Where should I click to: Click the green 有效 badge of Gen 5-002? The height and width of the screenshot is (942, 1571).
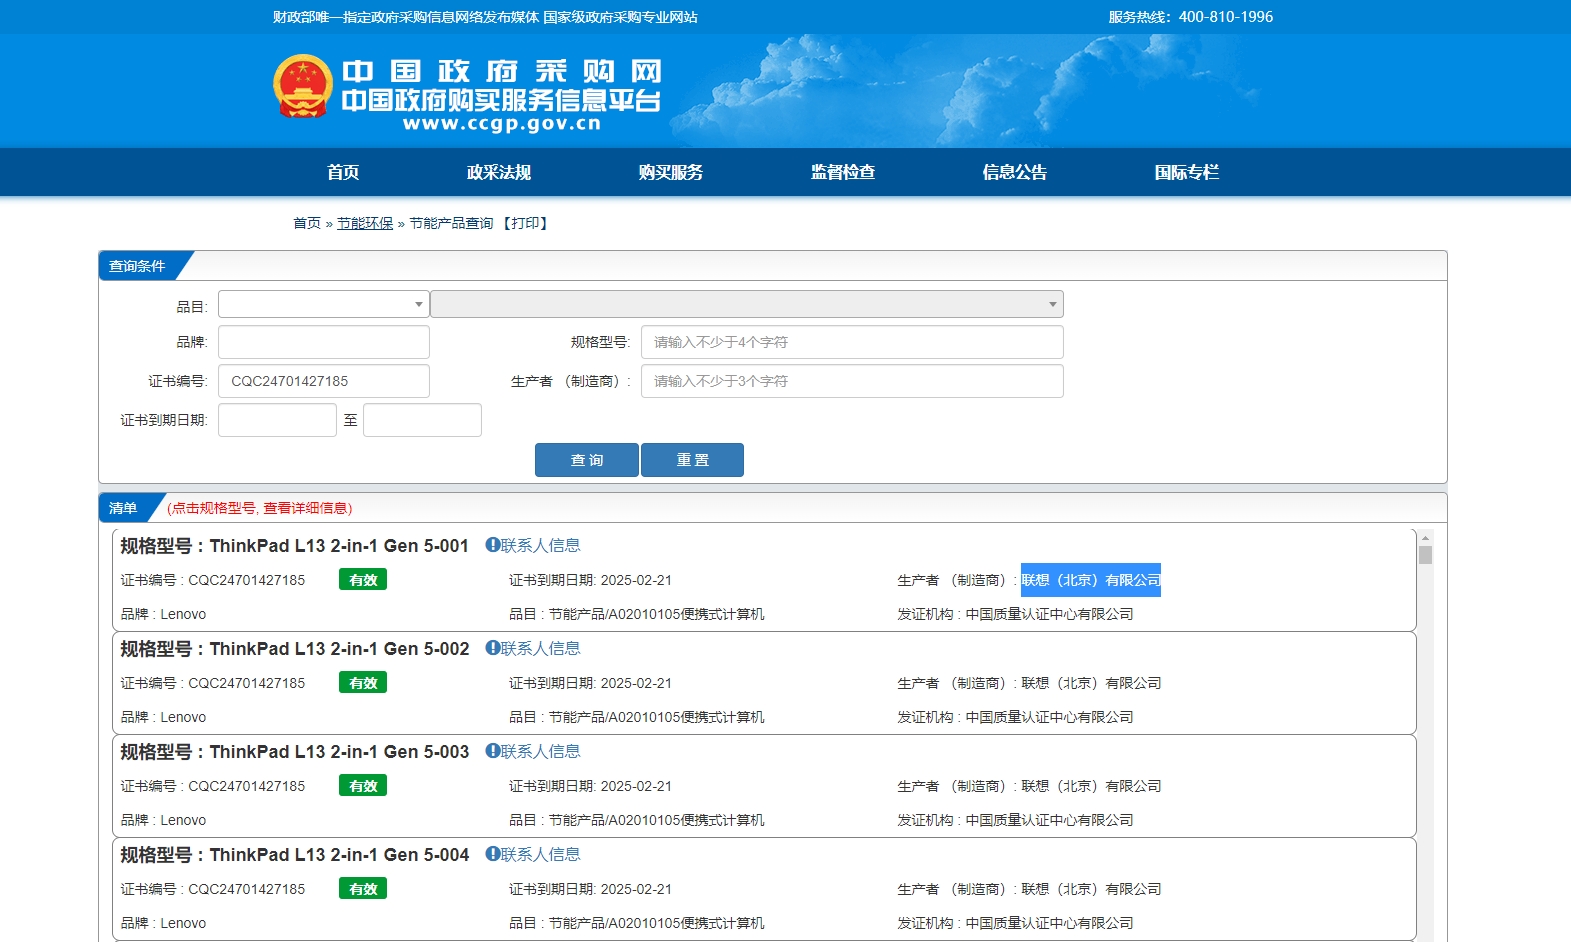point(363,683)
